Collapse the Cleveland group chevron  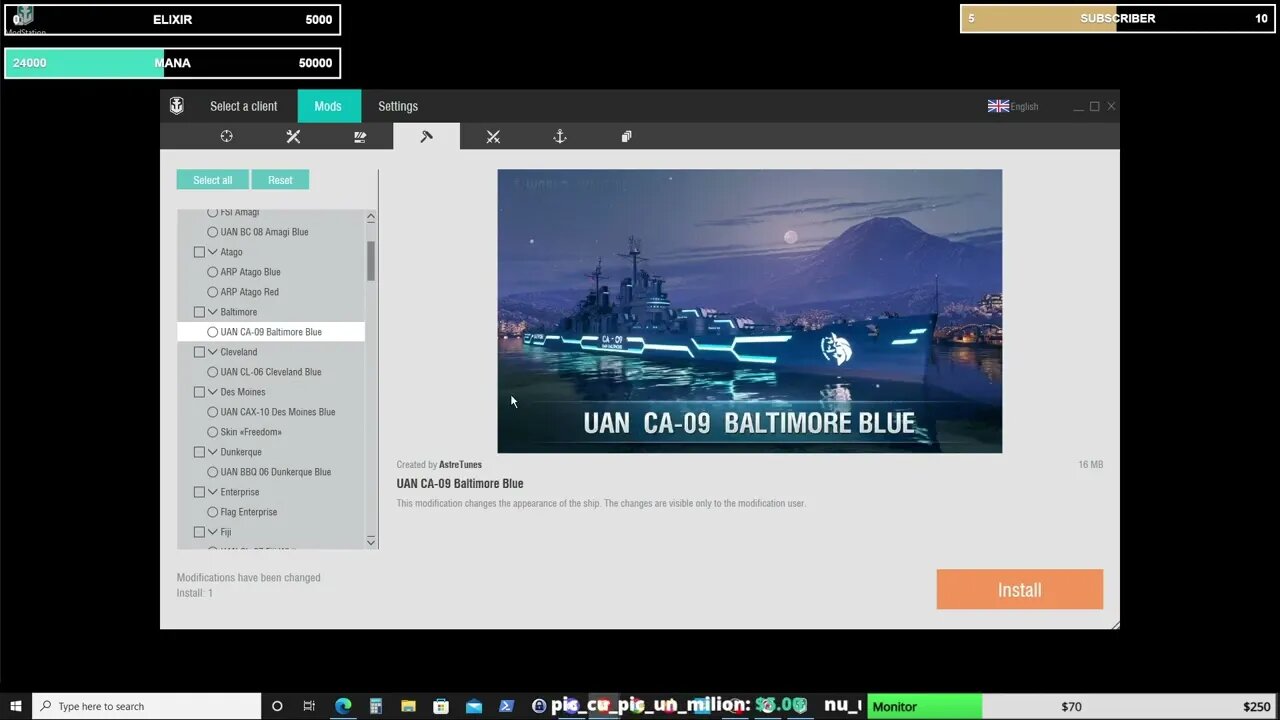(x=212, y=352)
